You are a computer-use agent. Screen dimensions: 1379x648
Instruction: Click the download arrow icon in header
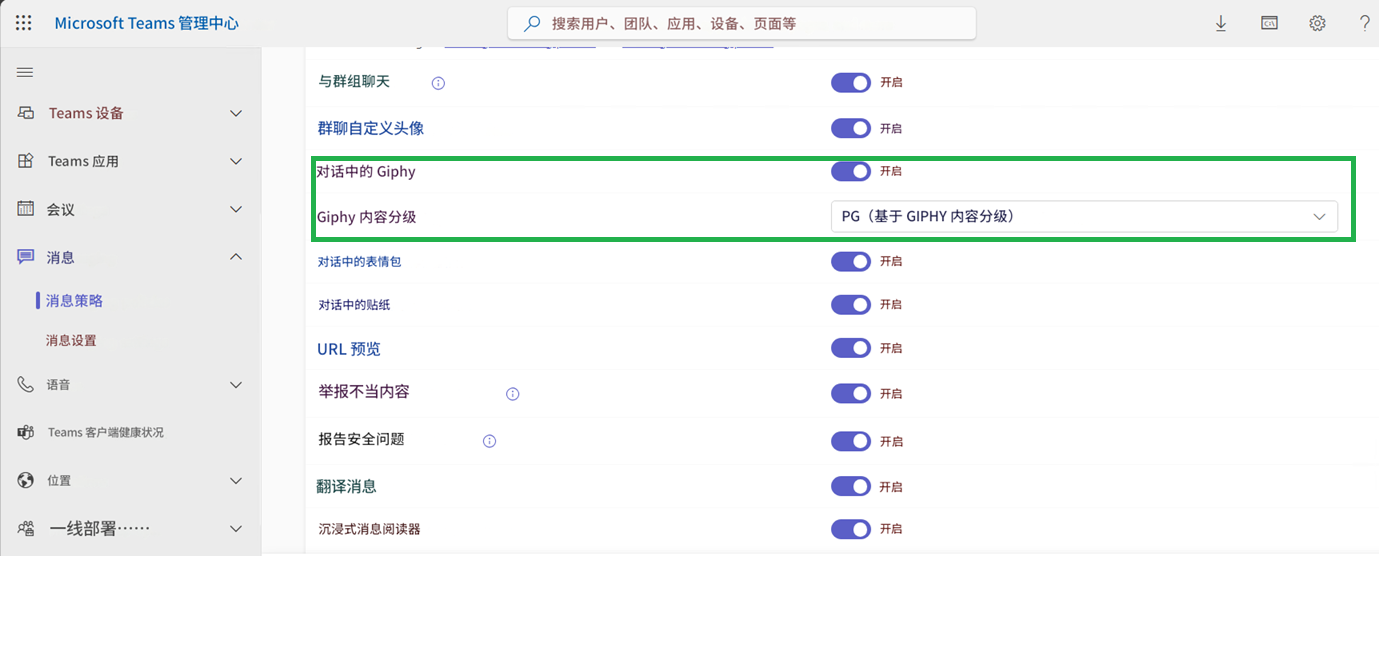[x=1221, y=23]
